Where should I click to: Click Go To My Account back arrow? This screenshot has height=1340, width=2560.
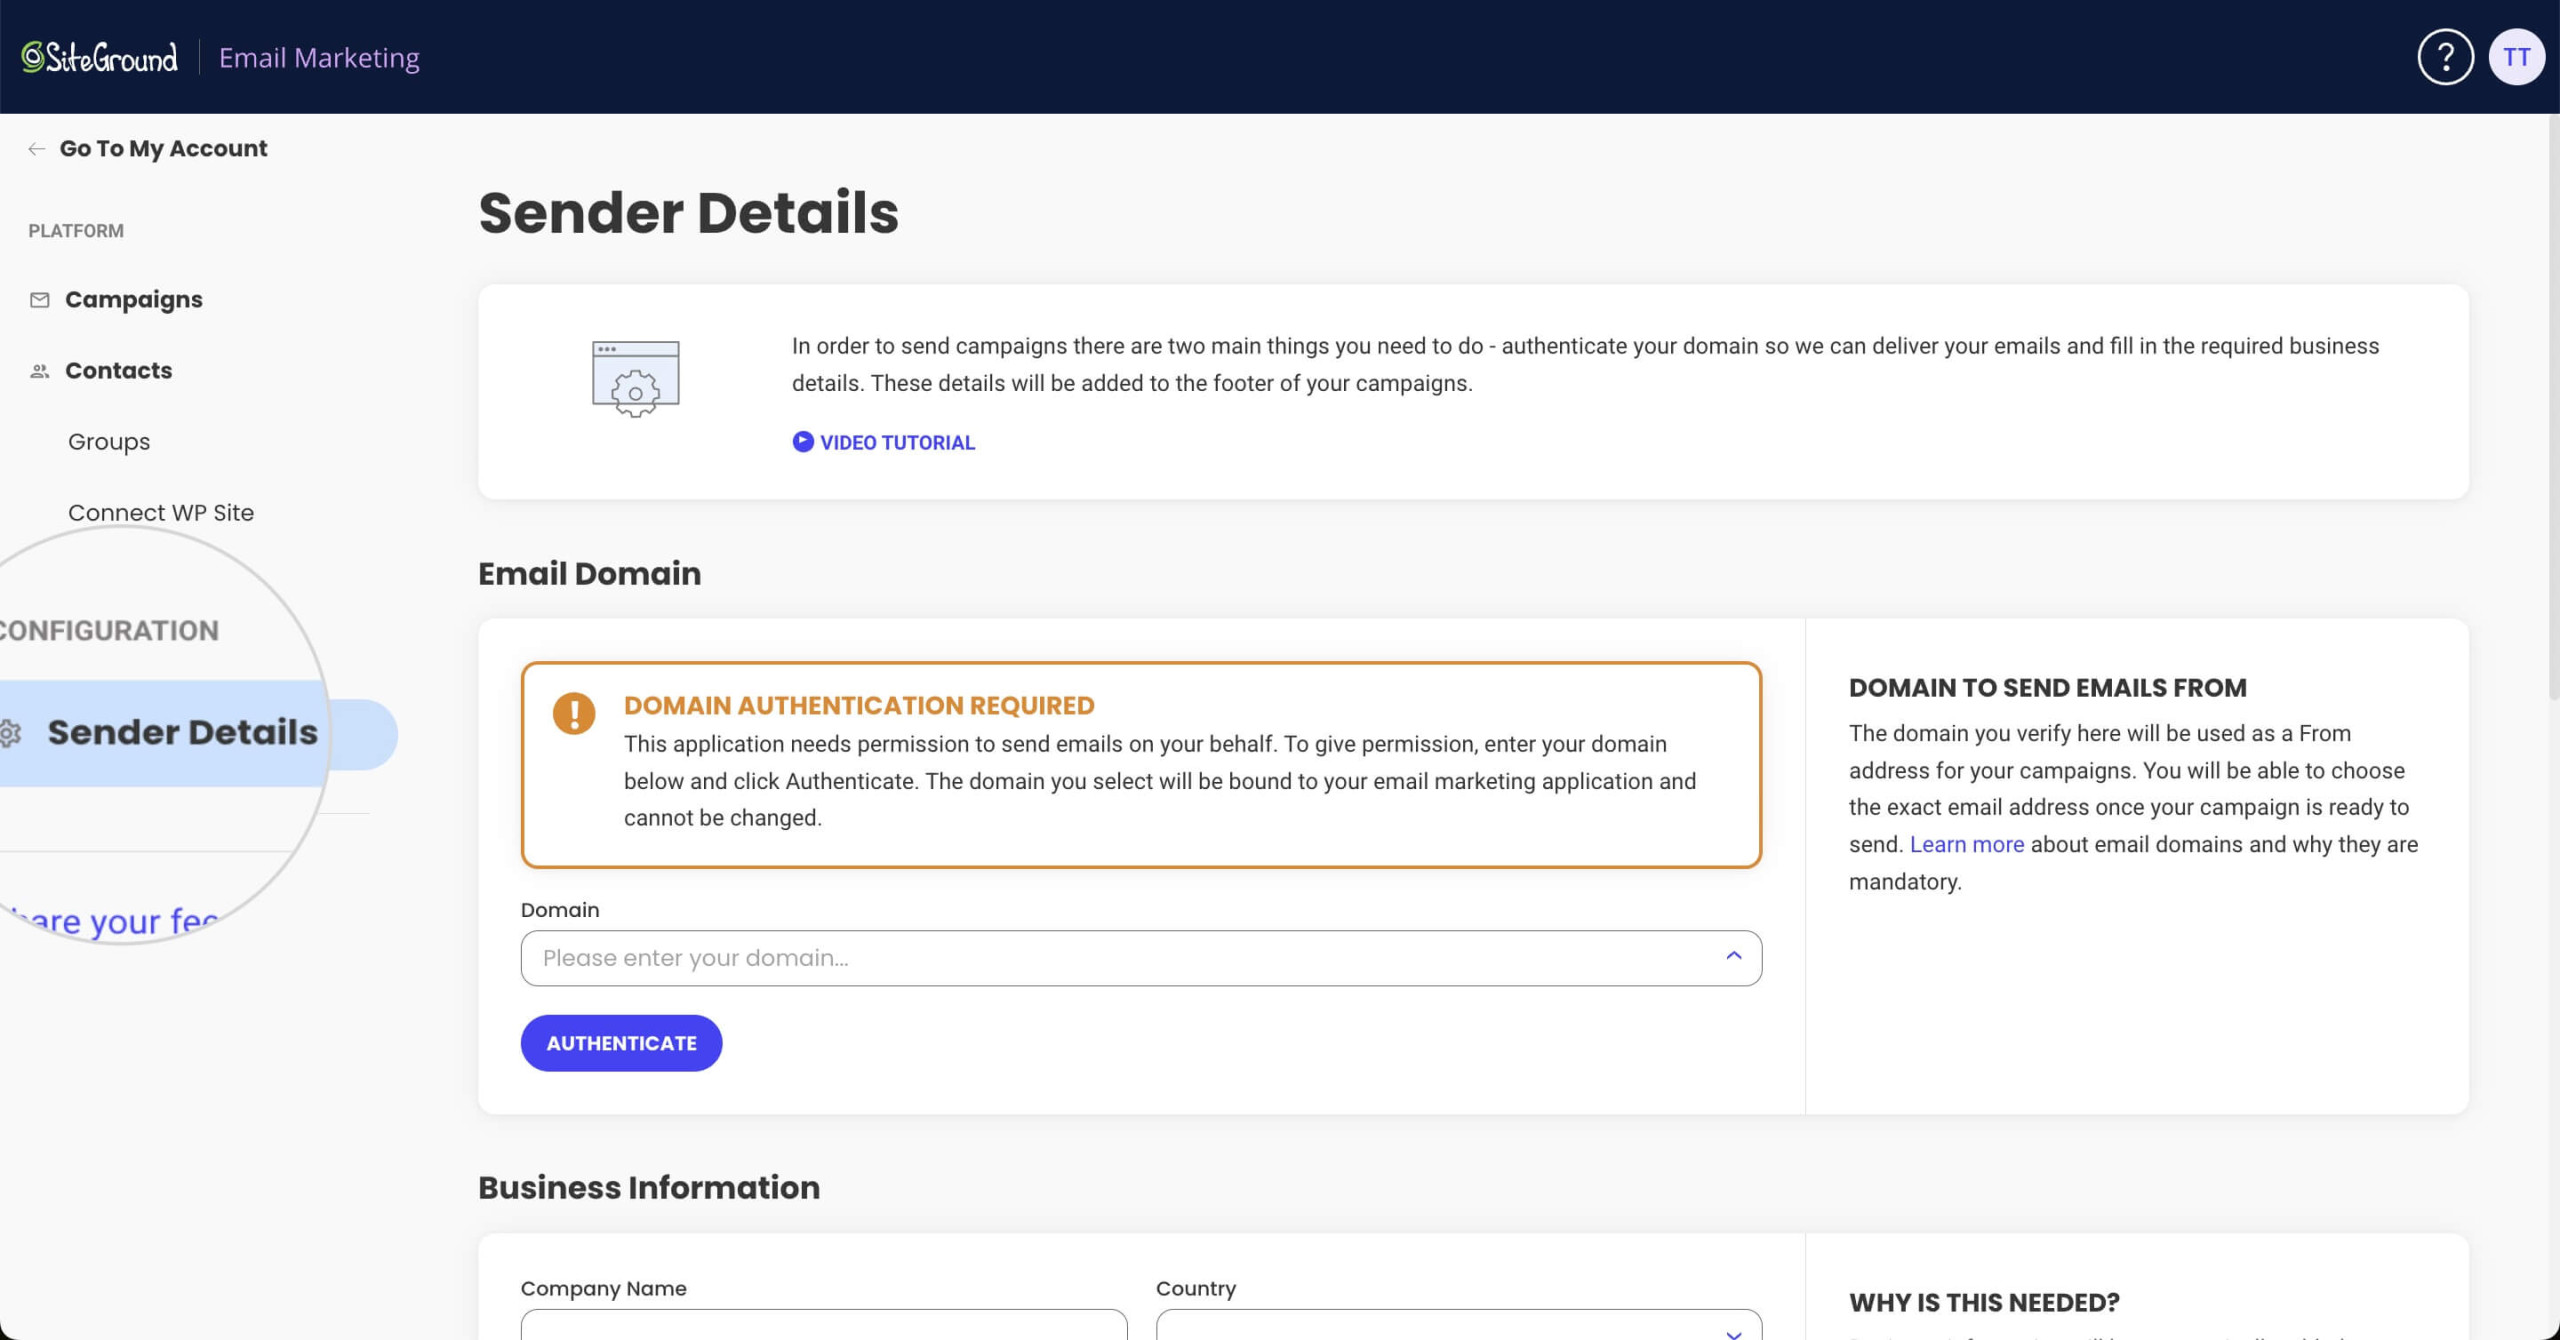click(34, 149)
